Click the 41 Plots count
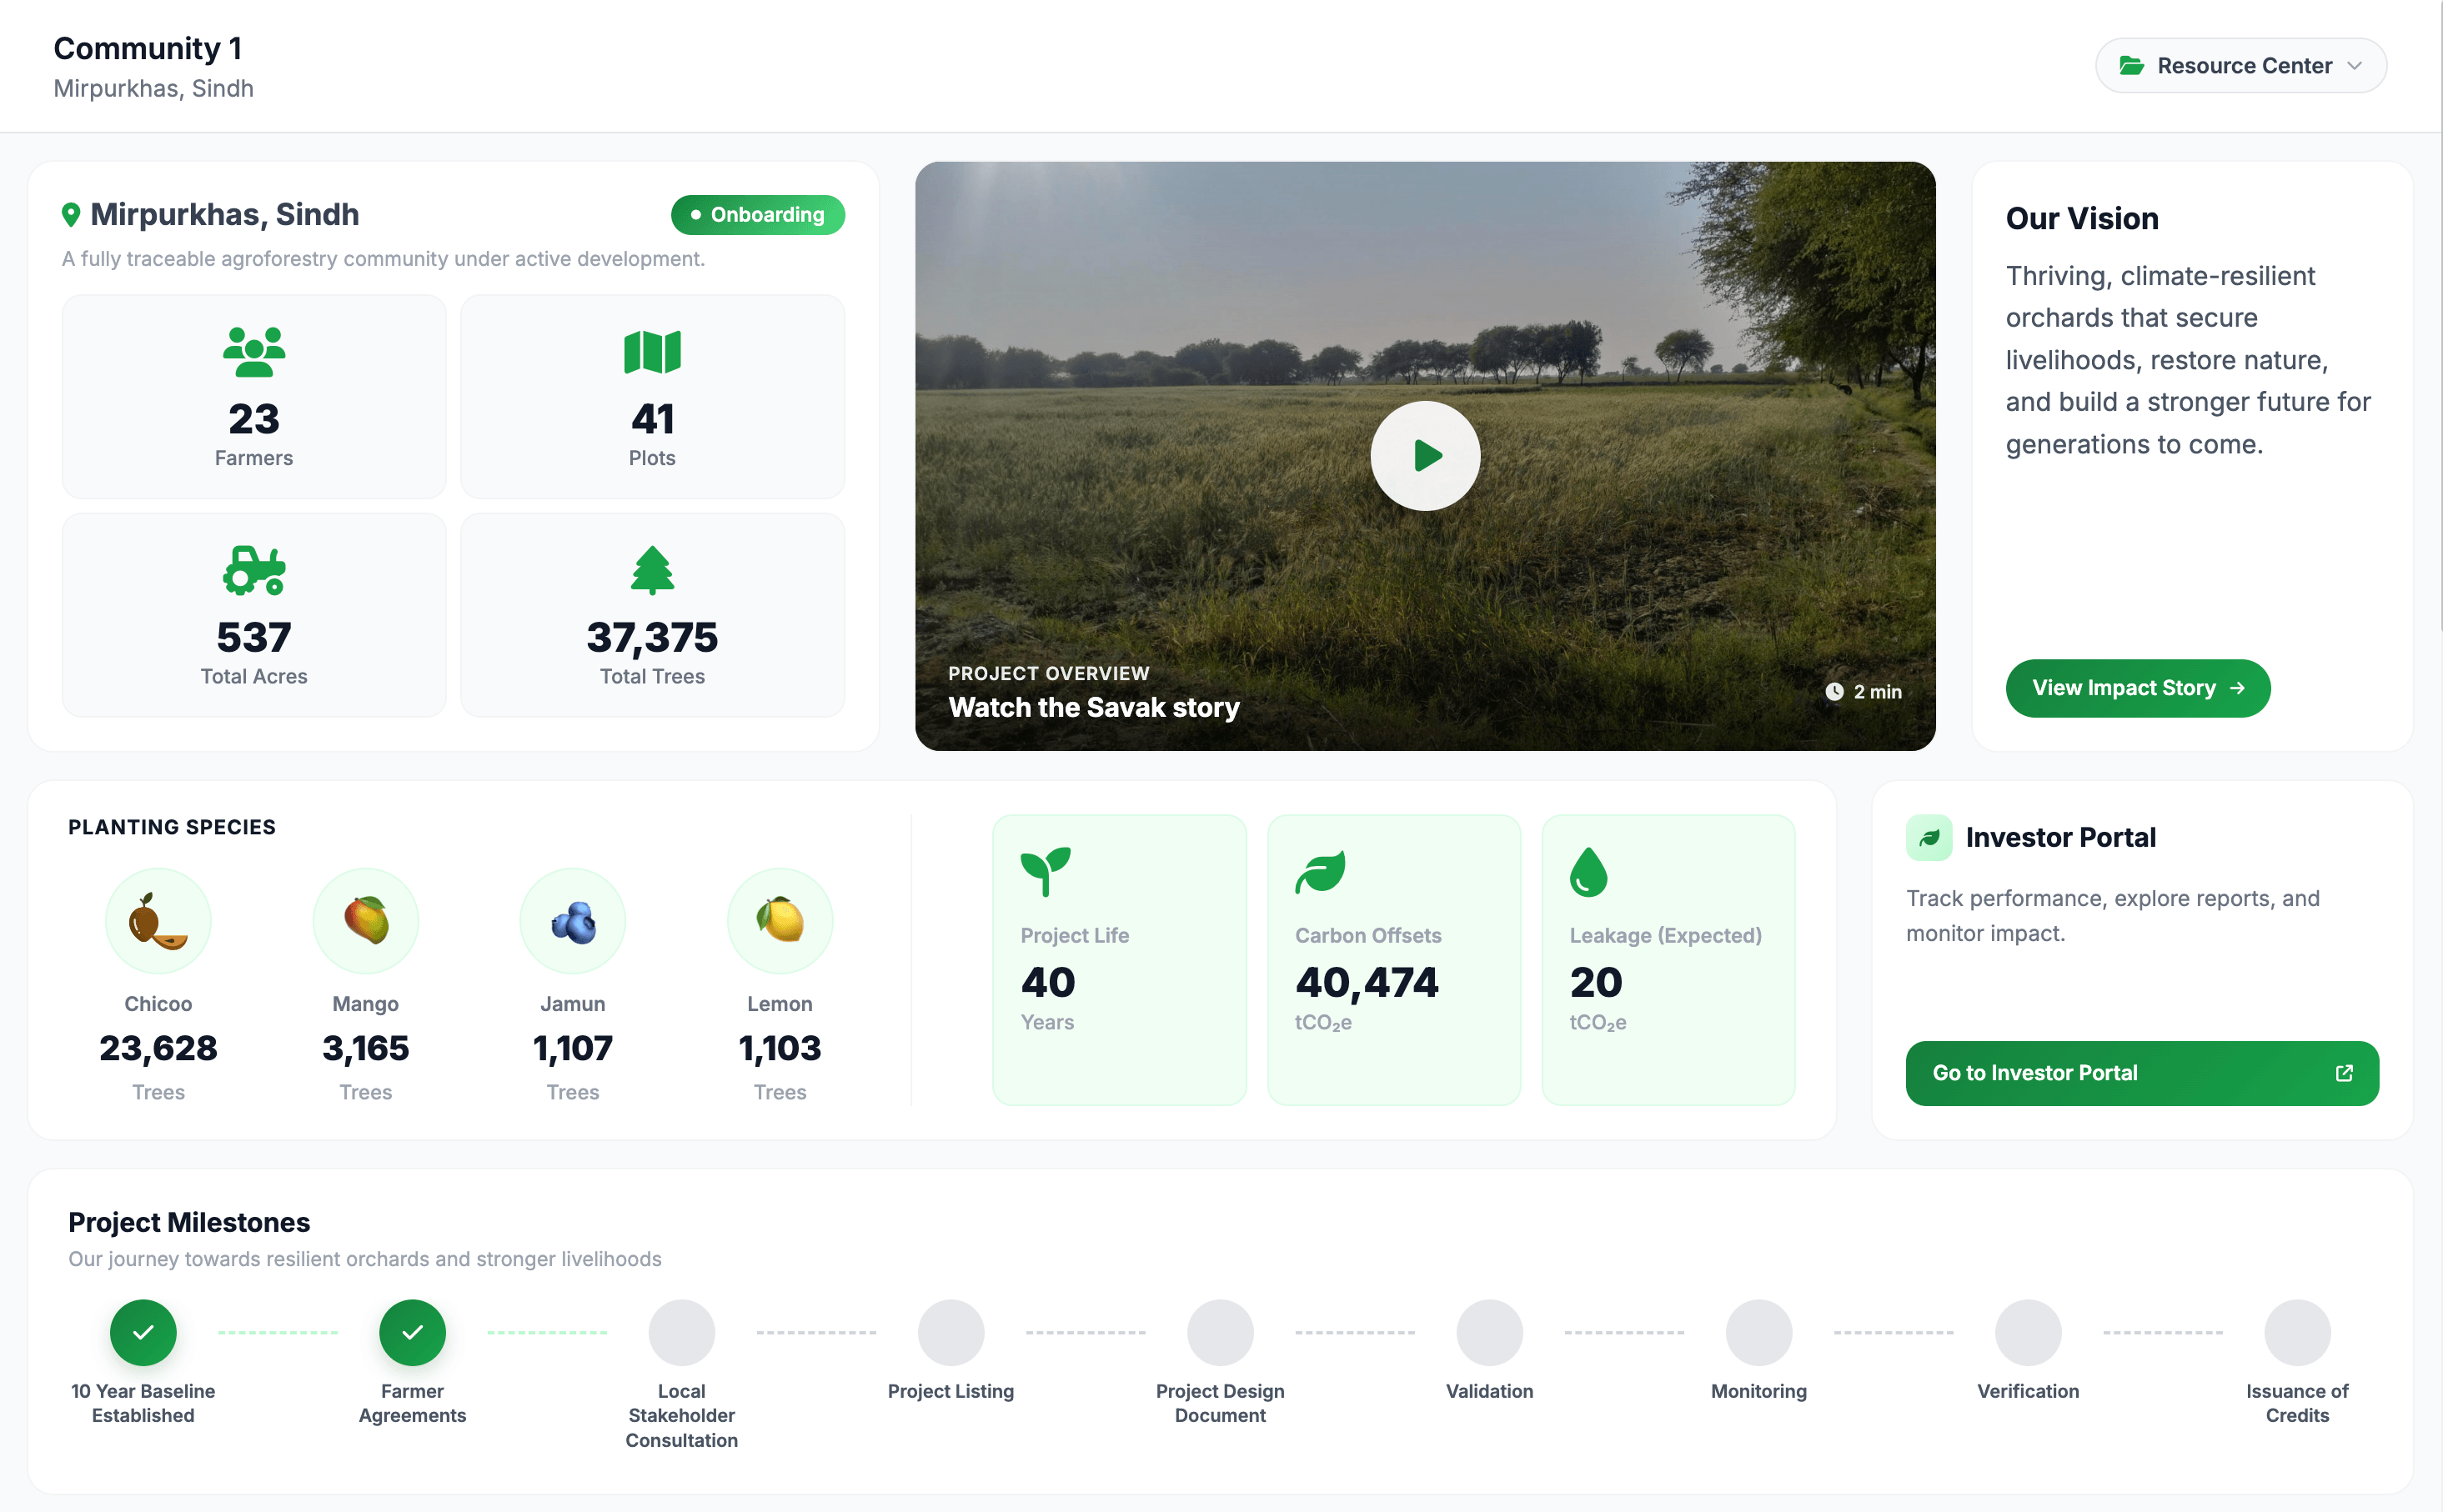Image resolution: width=2443 pixels, height=1512 pixels. [652, 419]
